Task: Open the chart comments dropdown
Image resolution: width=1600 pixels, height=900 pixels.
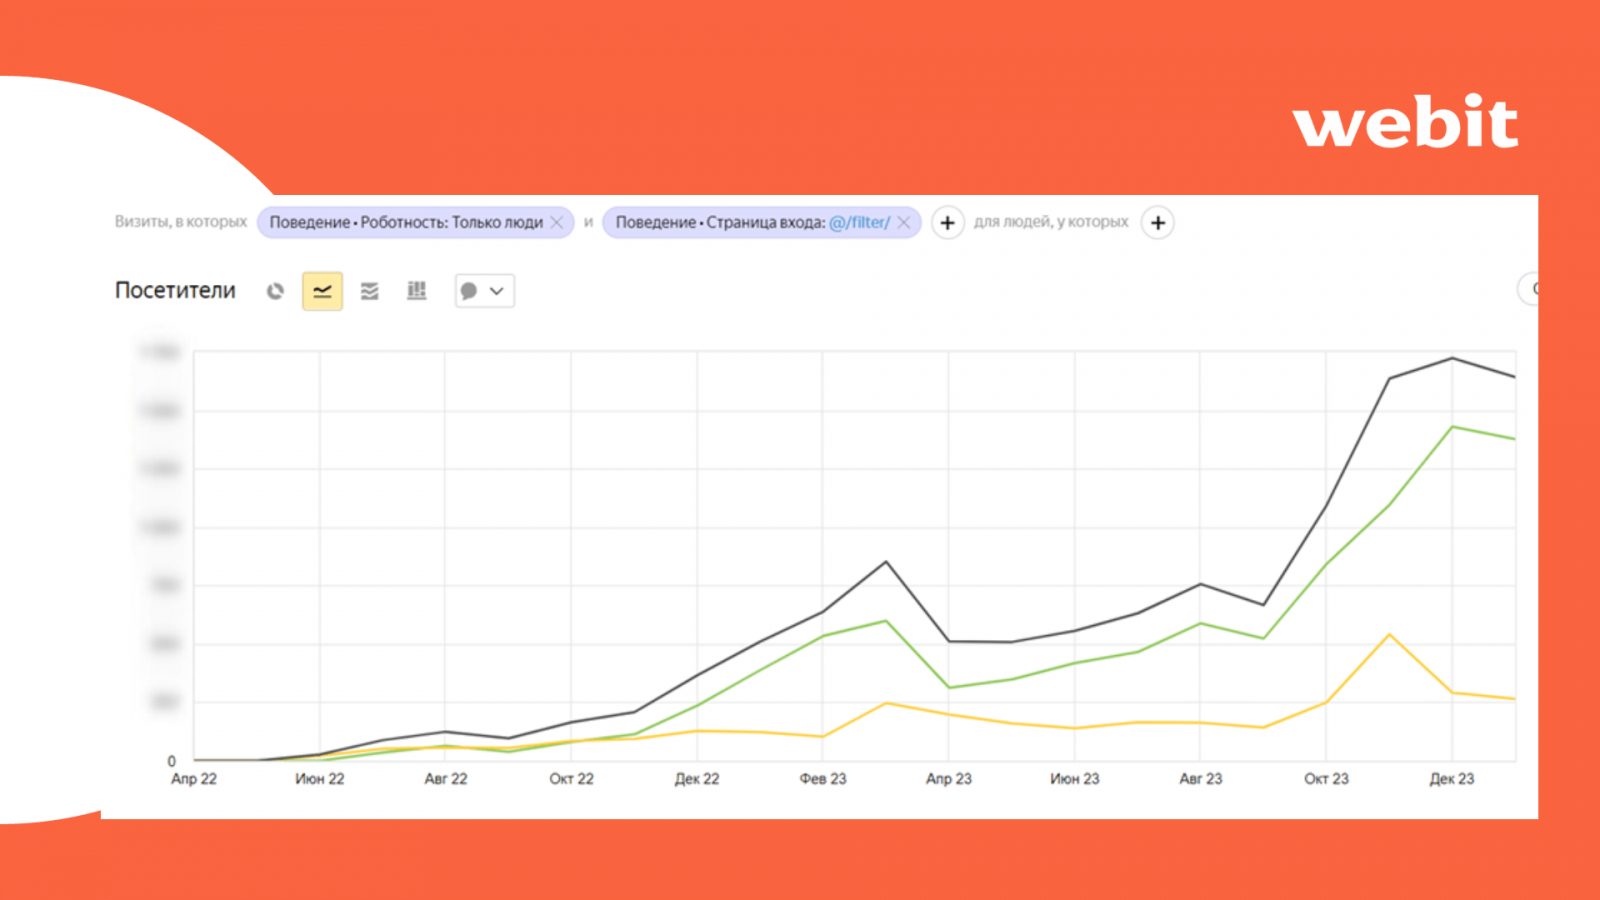Action: [x=496, y=291]
